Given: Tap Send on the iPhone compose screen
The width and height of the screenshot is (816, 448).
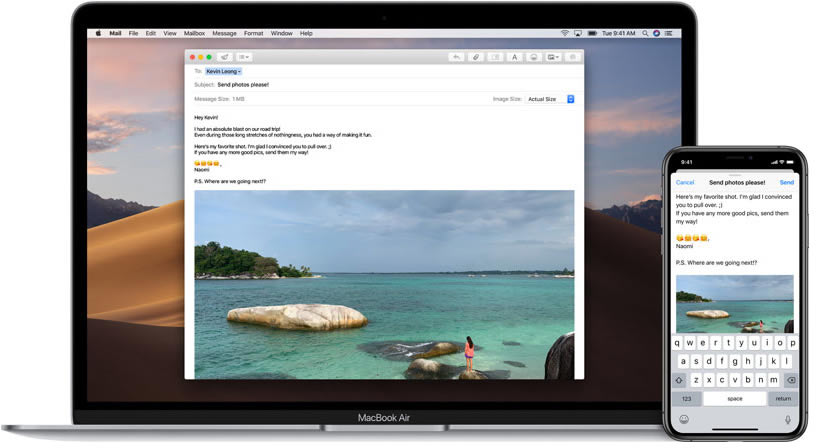Looking at the screenshot, I should 787,182.
